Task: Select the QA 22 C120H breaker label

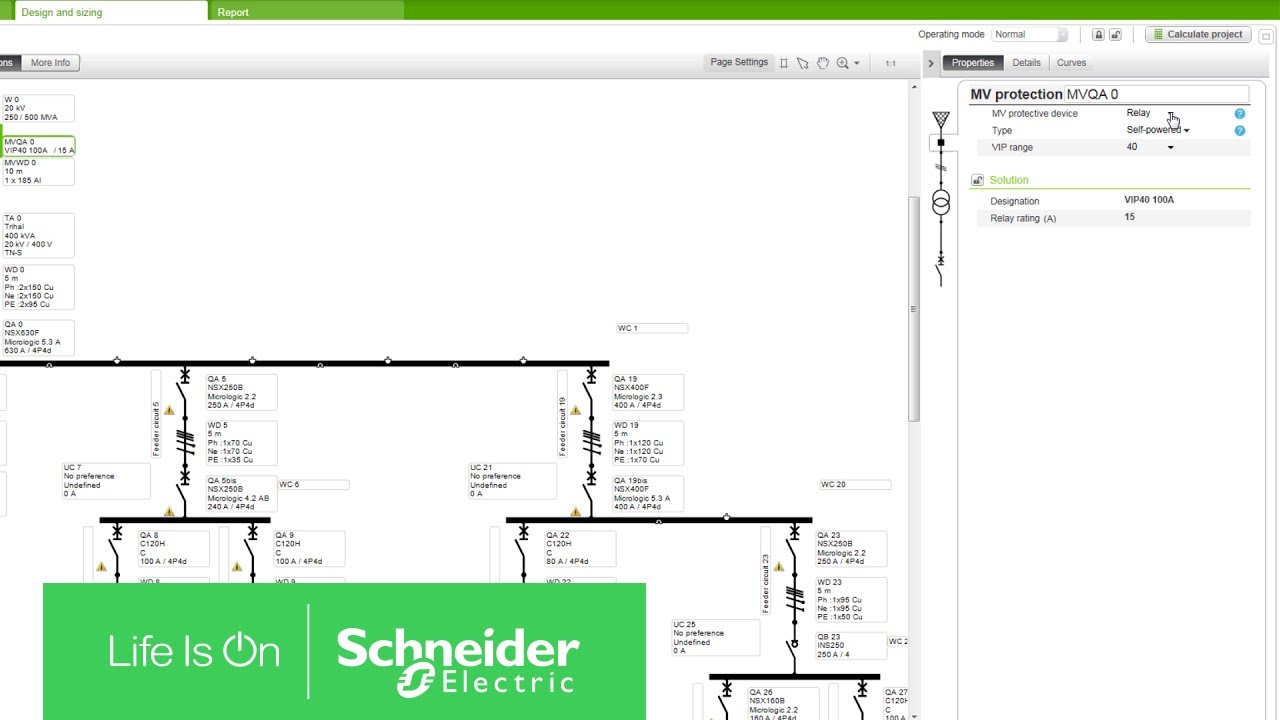Action: pos(580,549)
